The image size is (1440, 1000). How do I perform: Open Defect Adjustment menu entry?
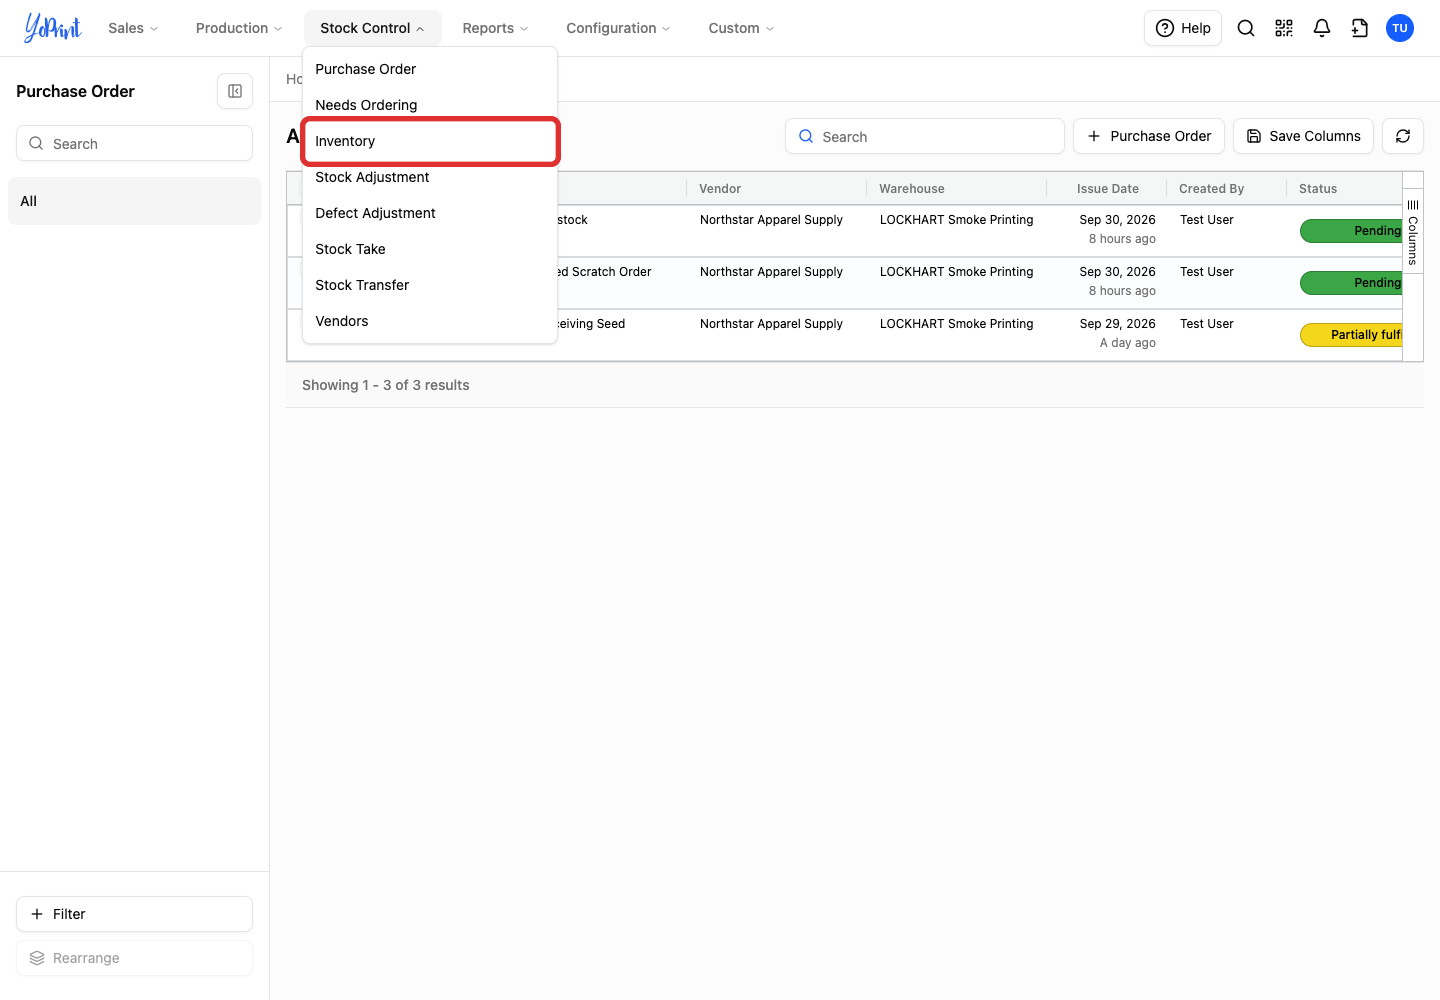(x=430, y=213)
